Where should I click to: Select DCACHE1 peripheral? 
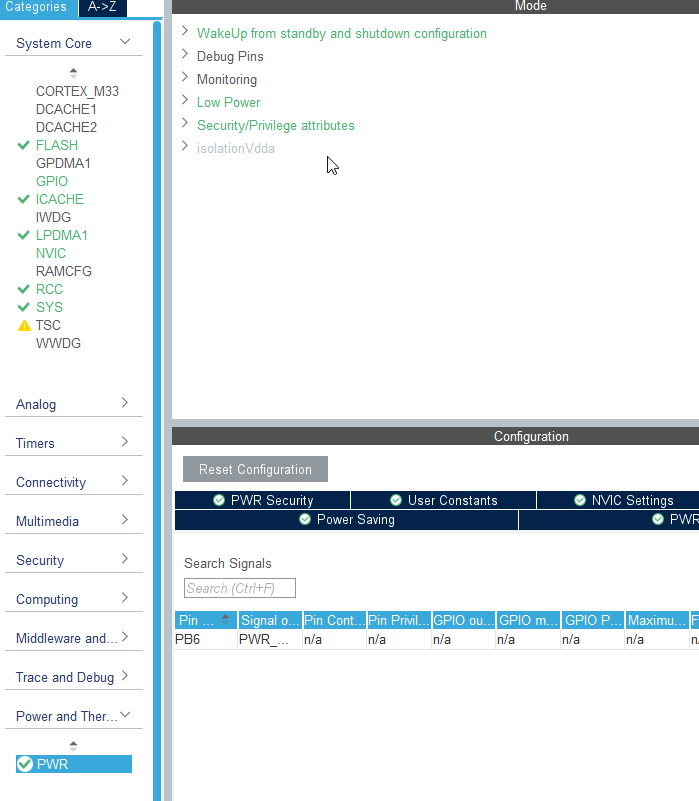point(66,109)
